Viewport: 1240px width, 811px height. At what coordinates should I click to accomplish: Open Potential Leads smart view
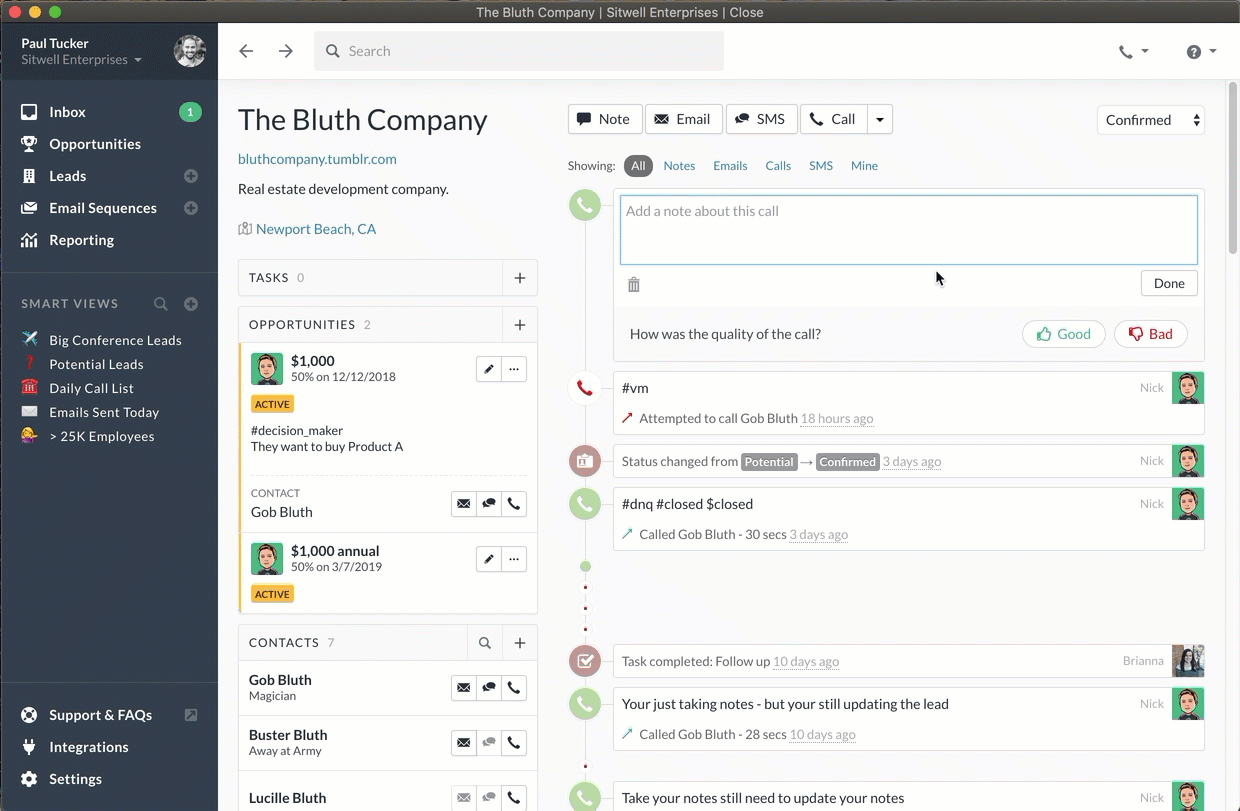pyautogui.click(x=96, y=364)
